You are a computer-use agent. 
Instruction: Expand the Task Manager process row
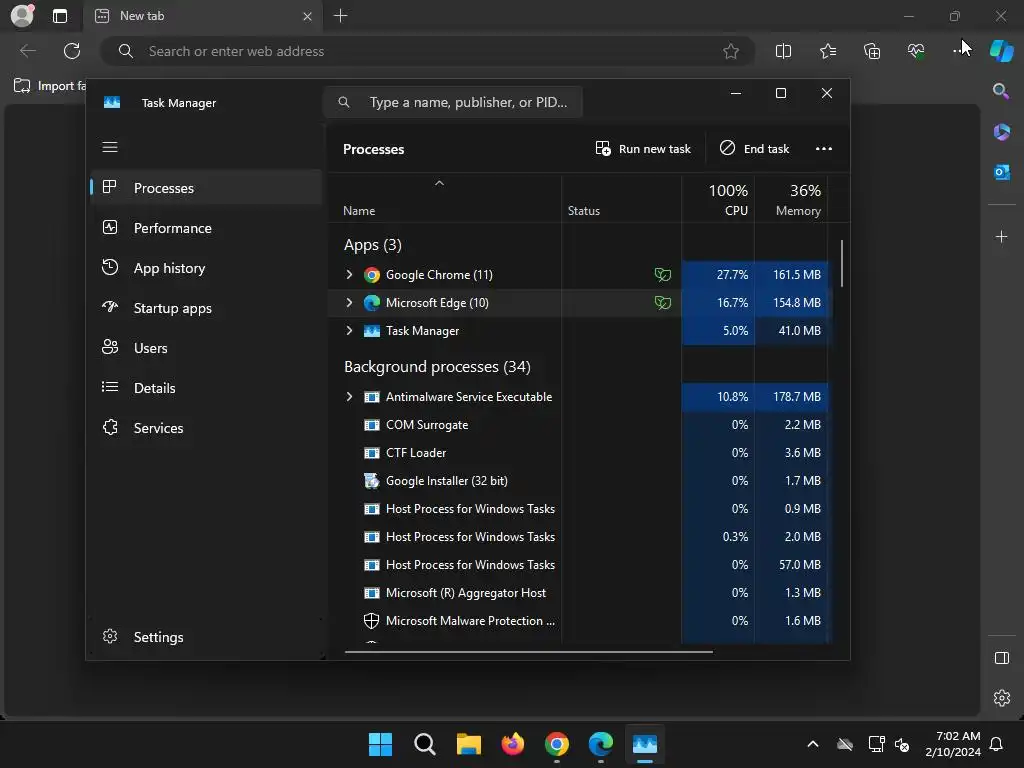(349, 330)
